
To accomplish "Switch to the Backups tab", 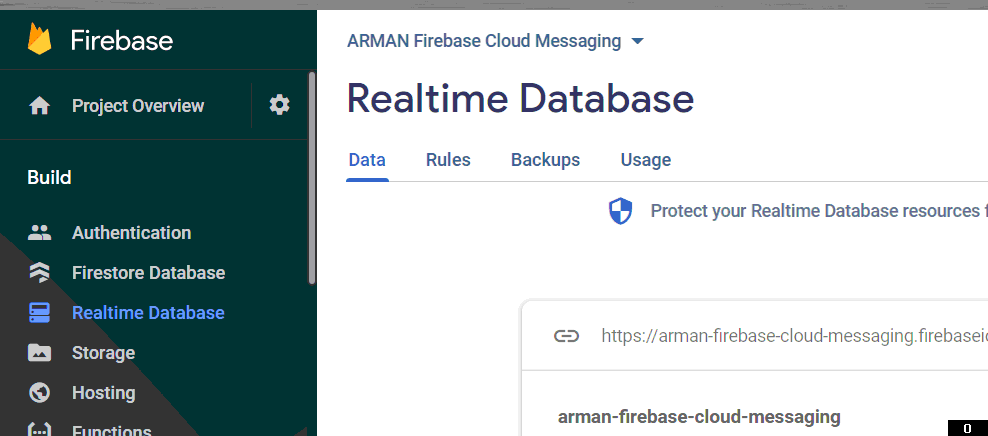I will (545, 160).
